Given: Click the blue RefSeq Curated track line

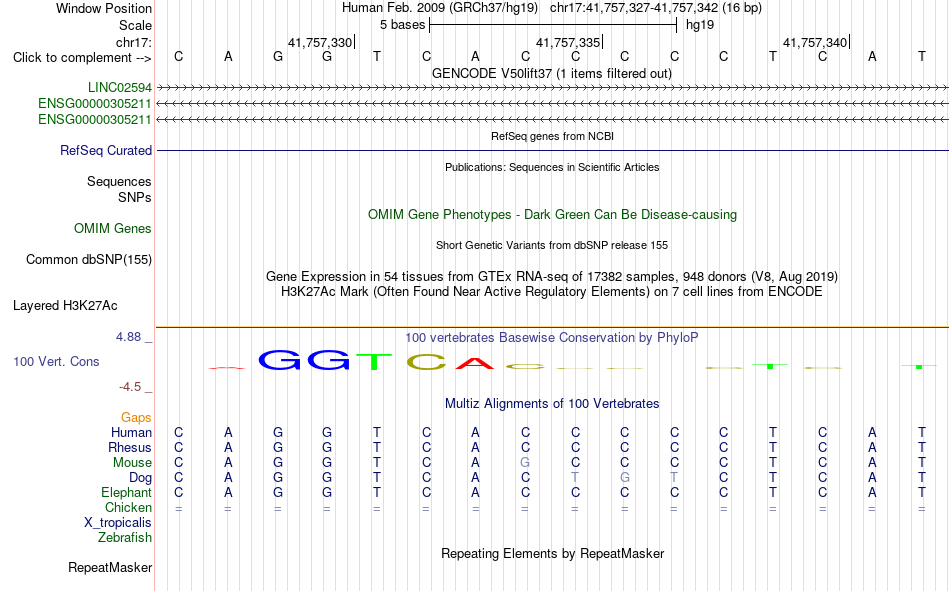Looking at the screenshot, I should (553, 150).
